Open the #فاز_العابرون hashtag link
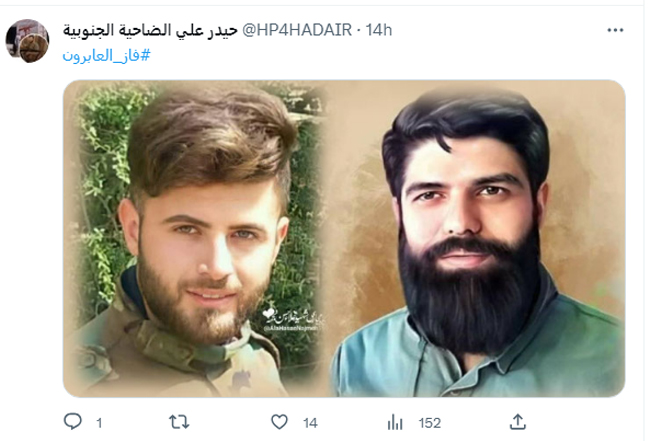658x441 pixels. 107,55
